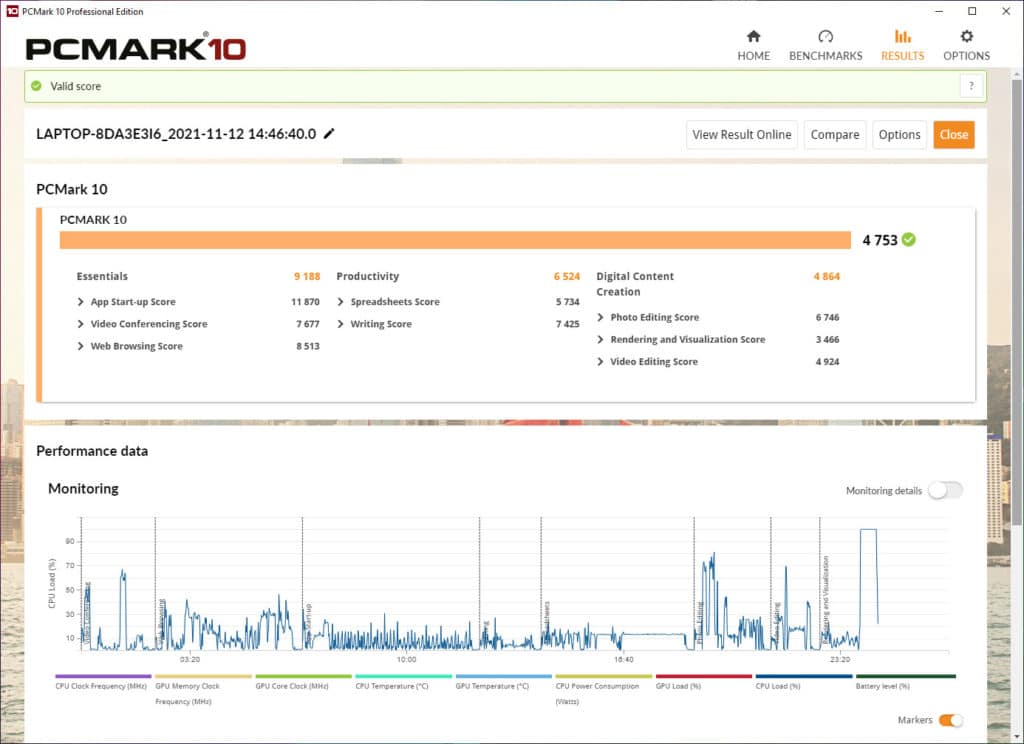Open Options via the gear icon

click(967, 36)
